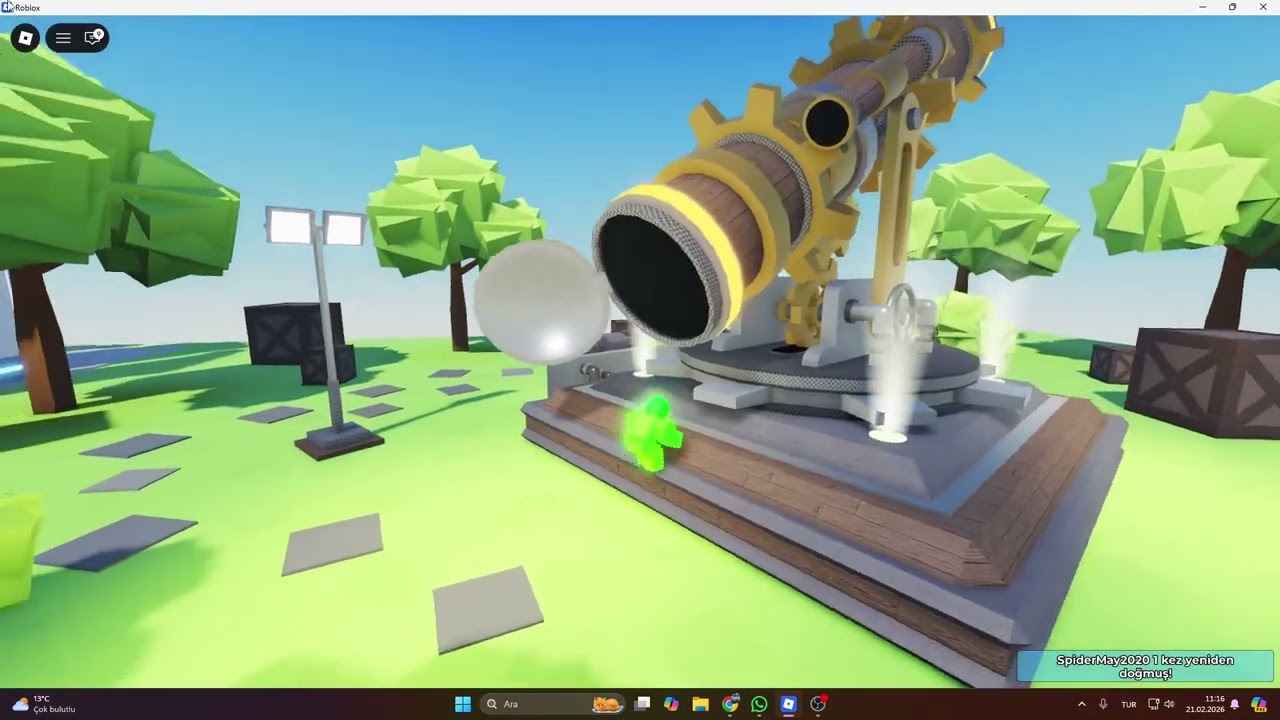This screenshot has width=1280, height=720.
Task: Select the Roblox app on the taskbar
Action: tap(788, 704)
